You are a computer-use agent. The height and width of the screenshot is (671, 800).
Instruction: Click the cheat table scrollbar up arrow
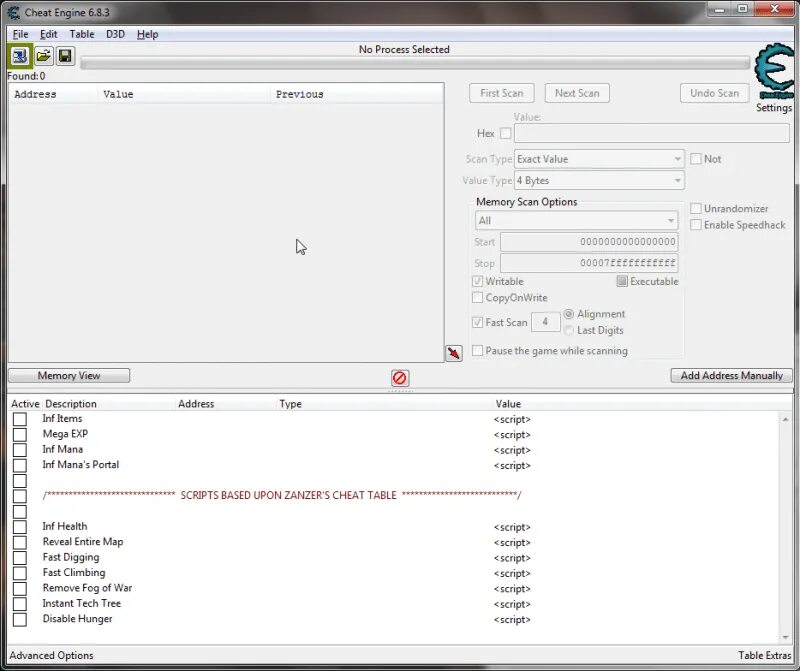pos(785,419)
